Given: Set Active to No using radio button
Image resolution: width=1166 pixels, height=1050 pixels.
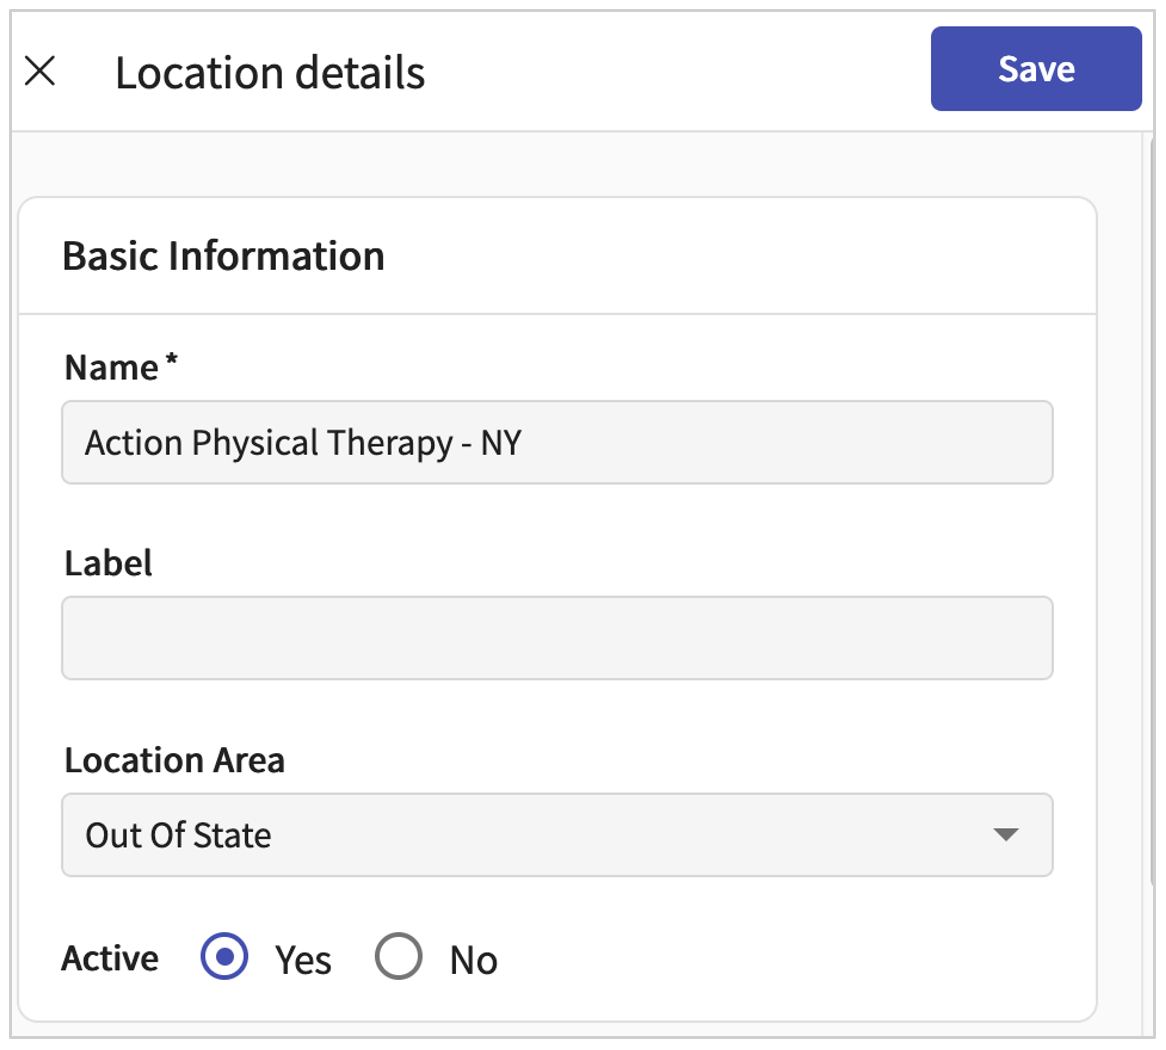Looking at the screenshot, I should 398,958.
